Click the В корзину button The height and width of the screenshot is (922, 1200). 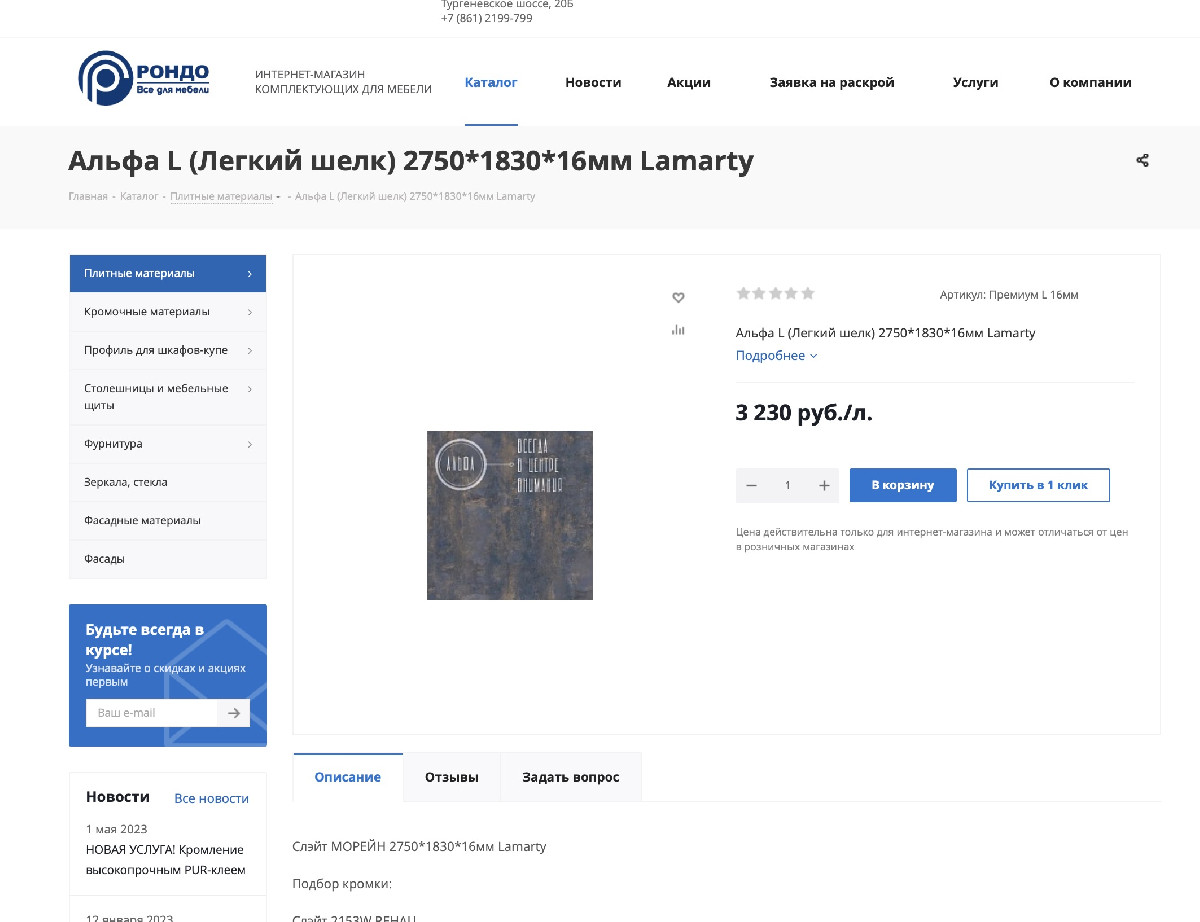[903, 485]
